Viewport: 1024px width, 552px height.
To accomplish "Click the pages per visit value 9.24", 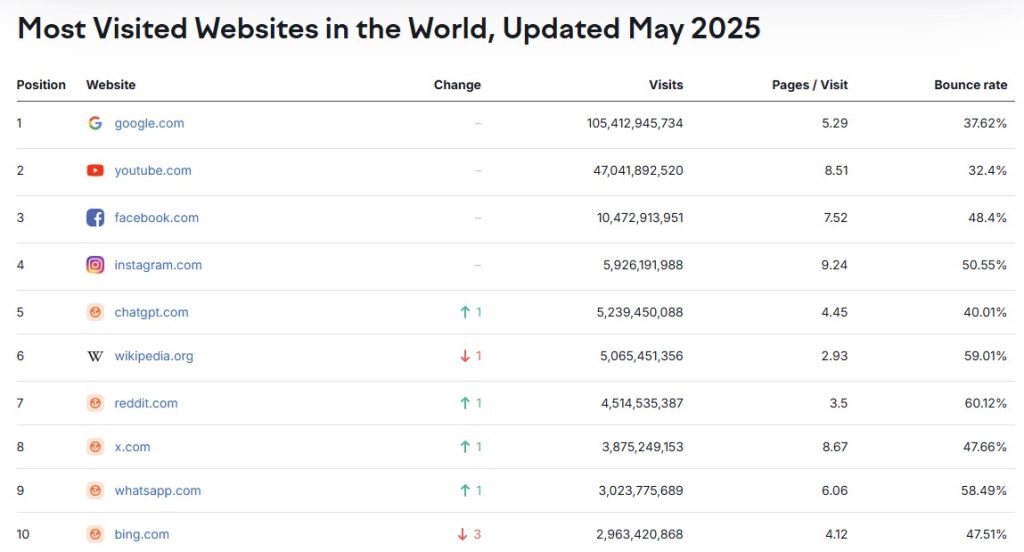I will [835, 265].
